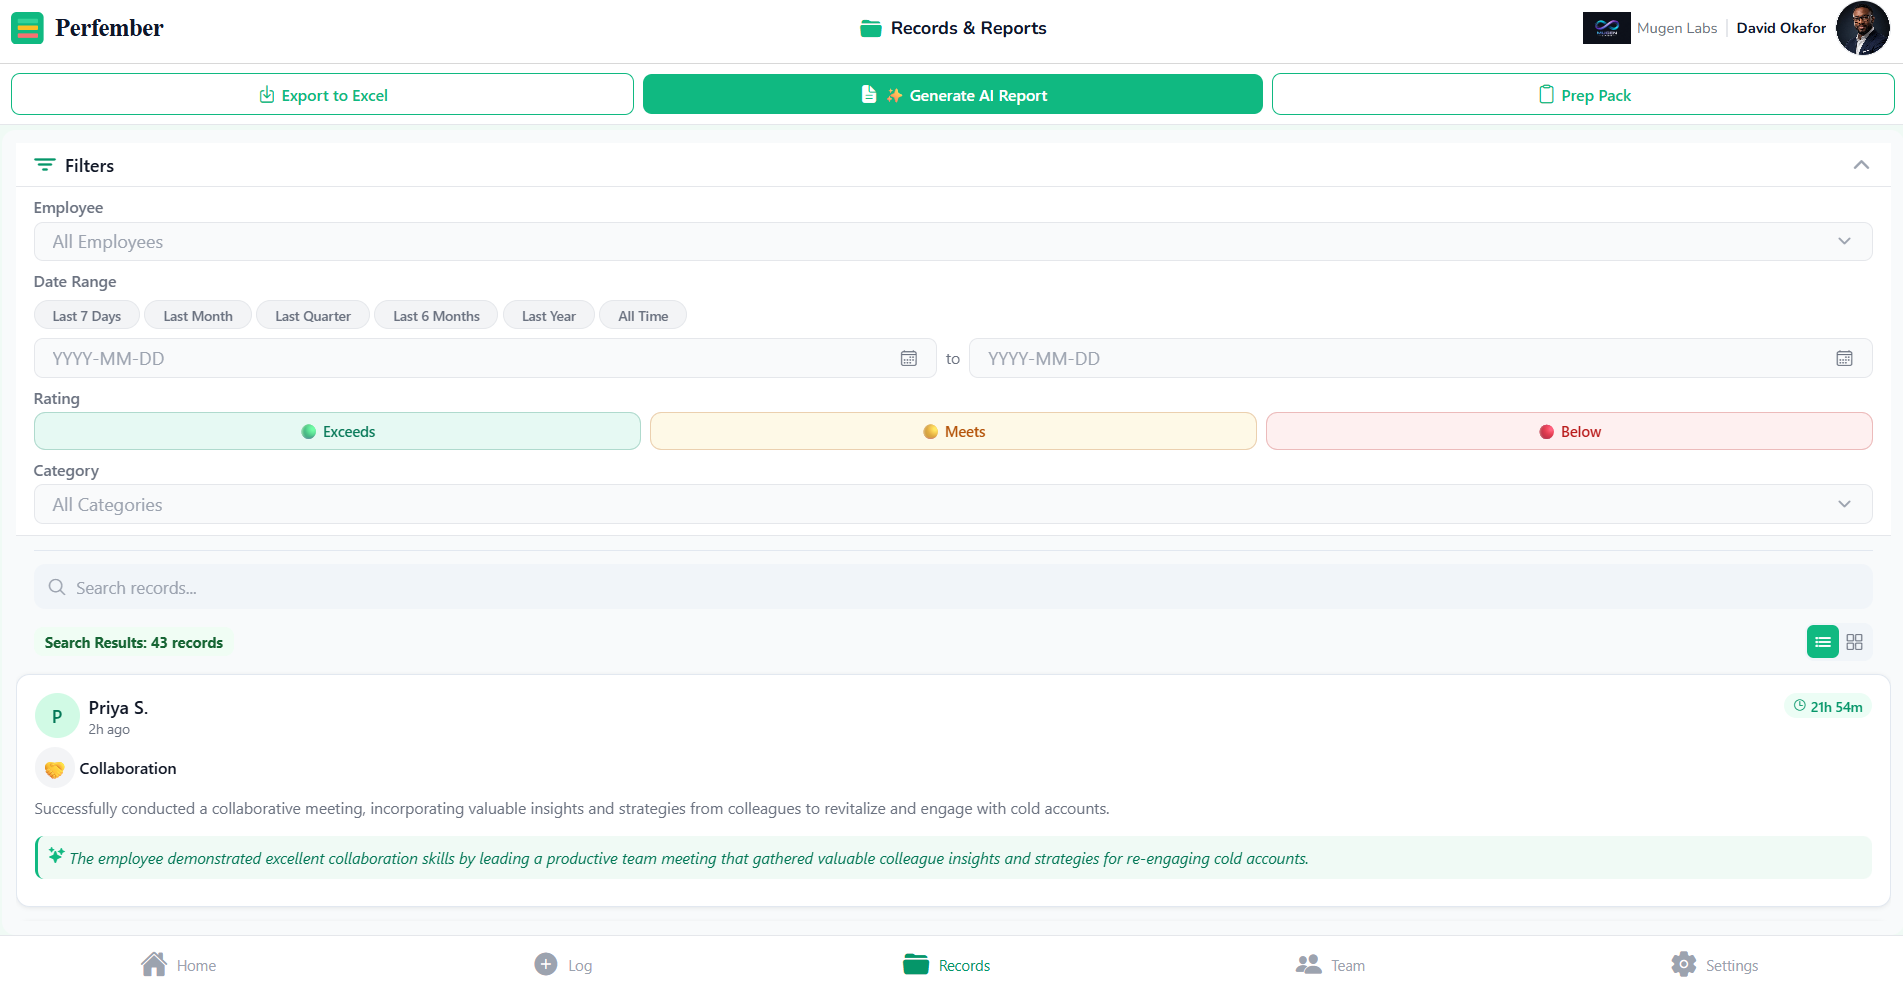Navigate to the Settings tab

[1715, 963]
